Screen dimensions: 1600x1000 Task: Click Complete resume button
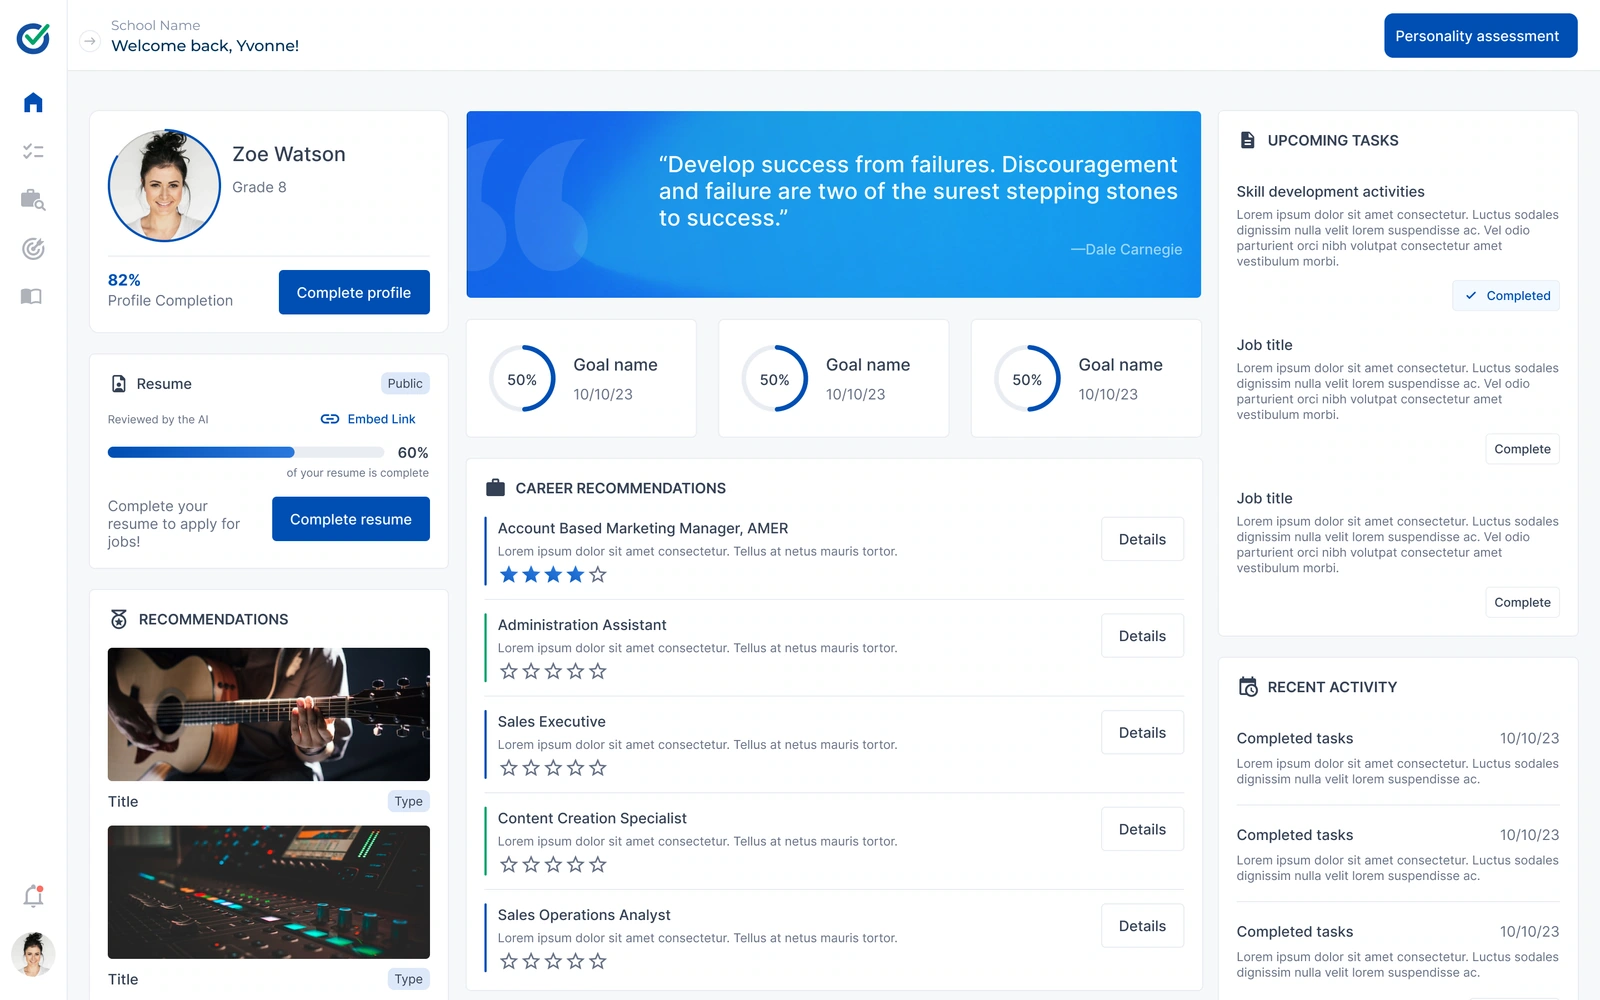tap(351, 519)
